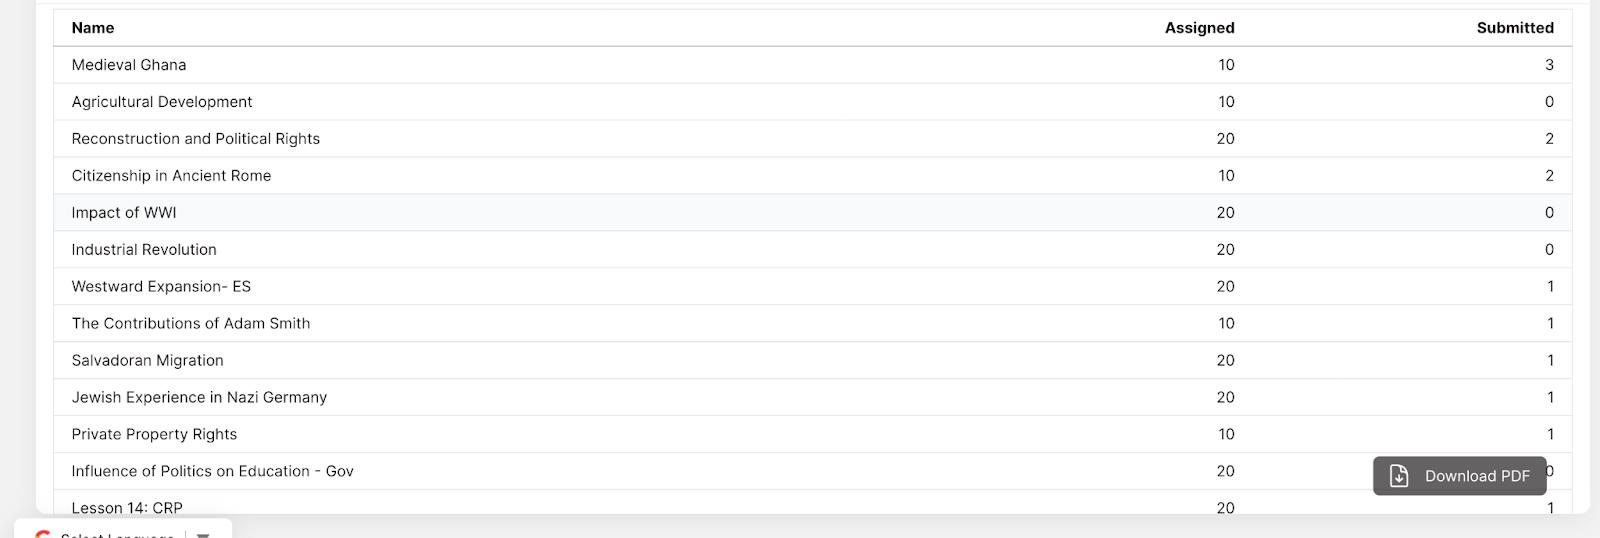Click the PDF file download icon
Image resolution: width=1600 pixels, height=538 pixels.
(1399, 476)
